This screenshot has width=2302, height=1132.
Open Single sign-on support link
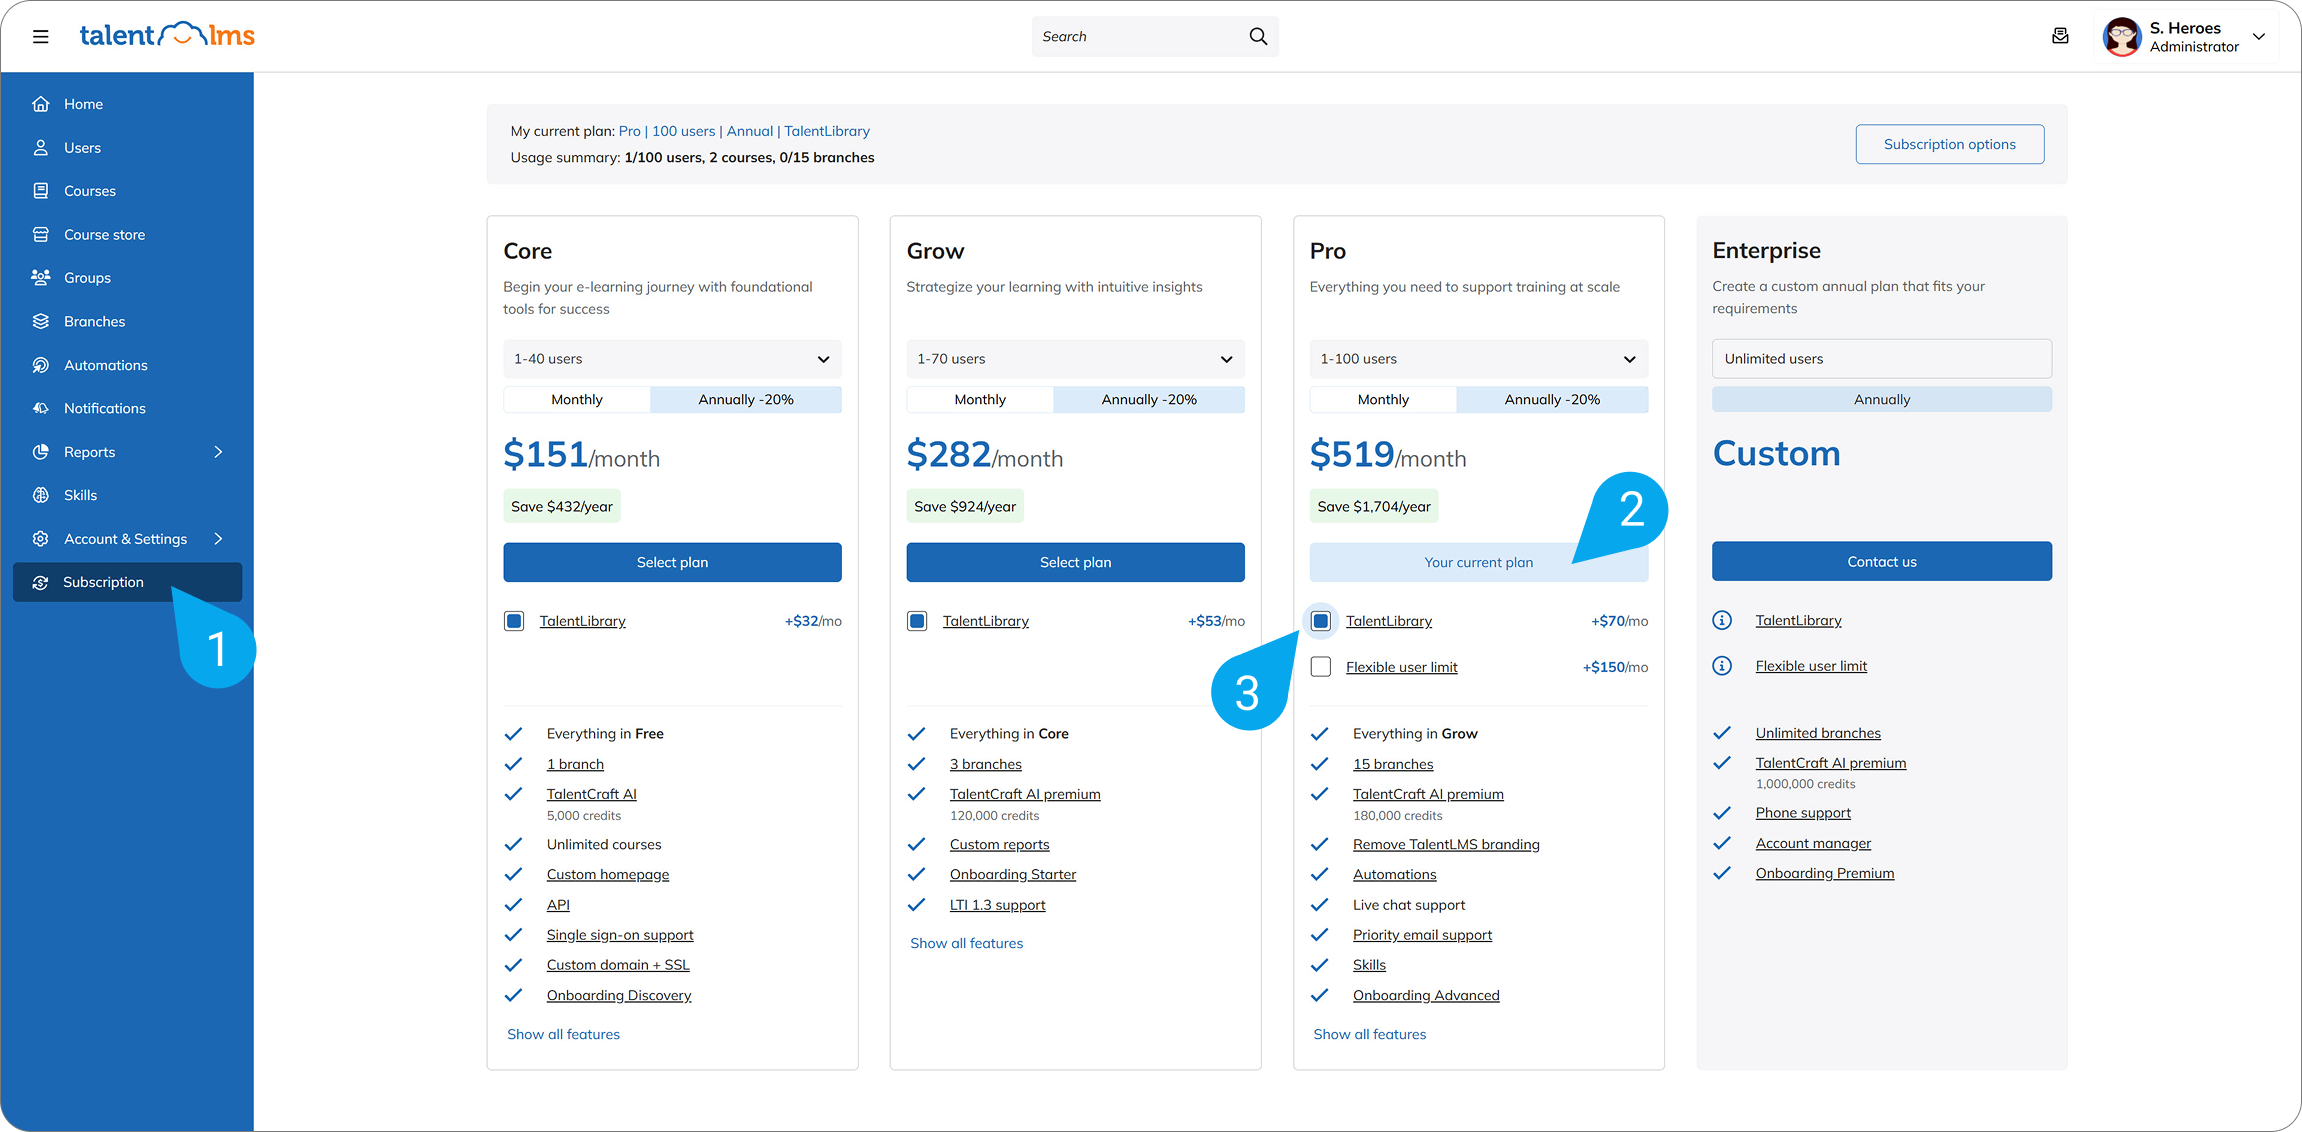click(620, 934)
